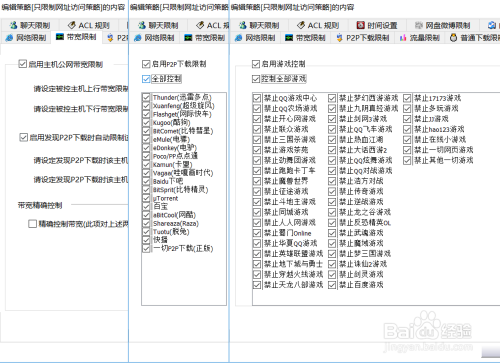Click the 带宽限制 monitor icon in left window

[x=60, y=37]
